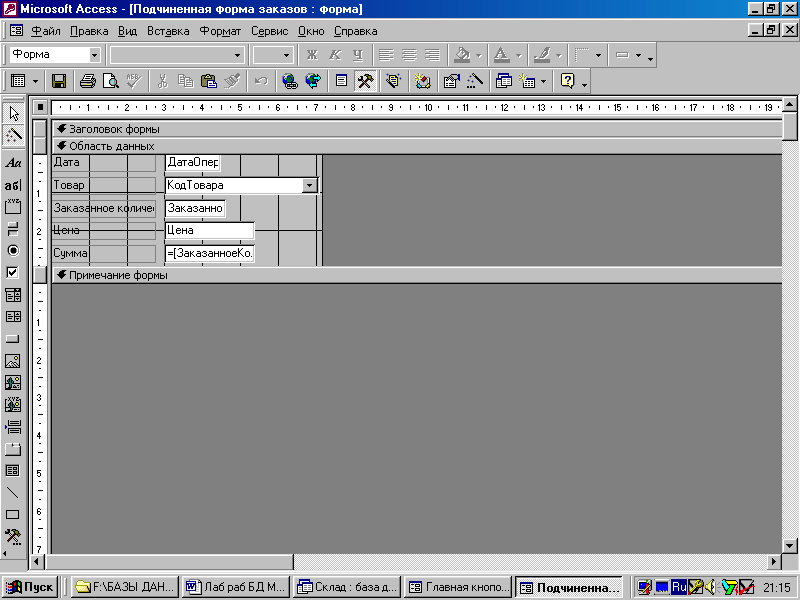Select the Image tool in toolbox
The image size is (800, 600).
click(x=13, y=361)
